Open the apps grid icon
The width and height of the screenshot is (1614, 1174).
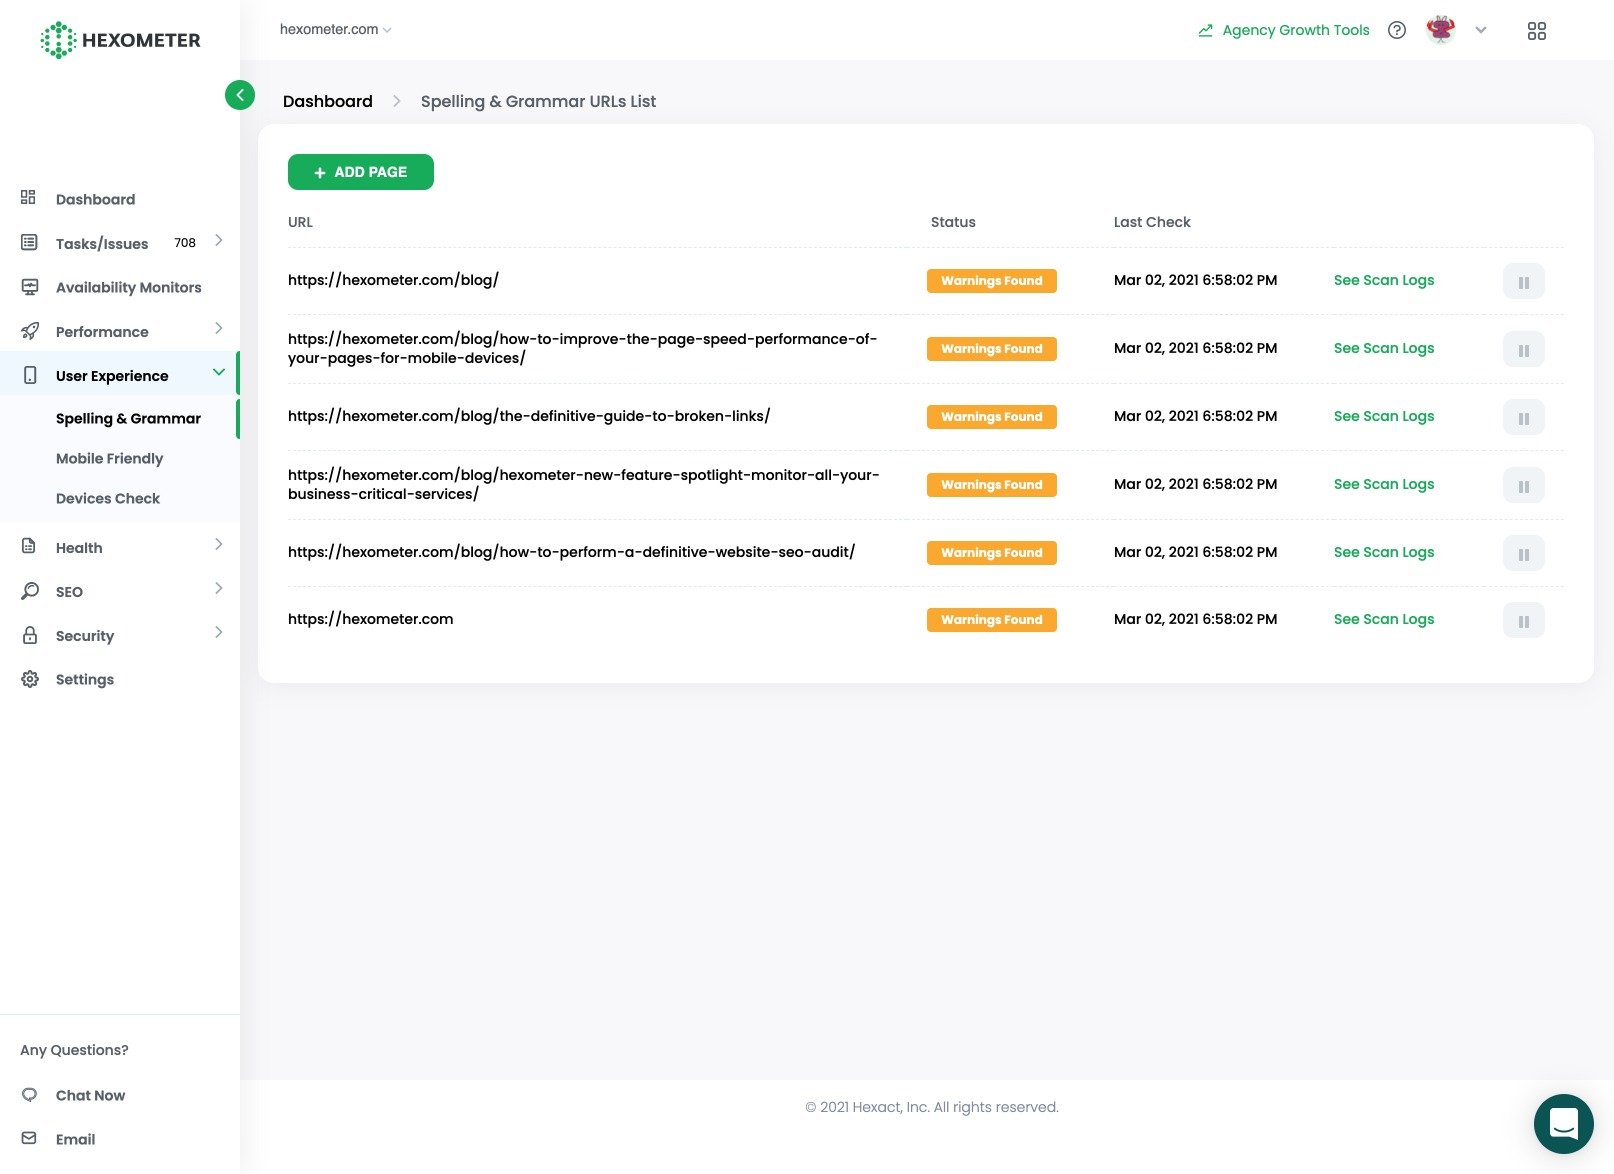click(x=1537, y=31)
